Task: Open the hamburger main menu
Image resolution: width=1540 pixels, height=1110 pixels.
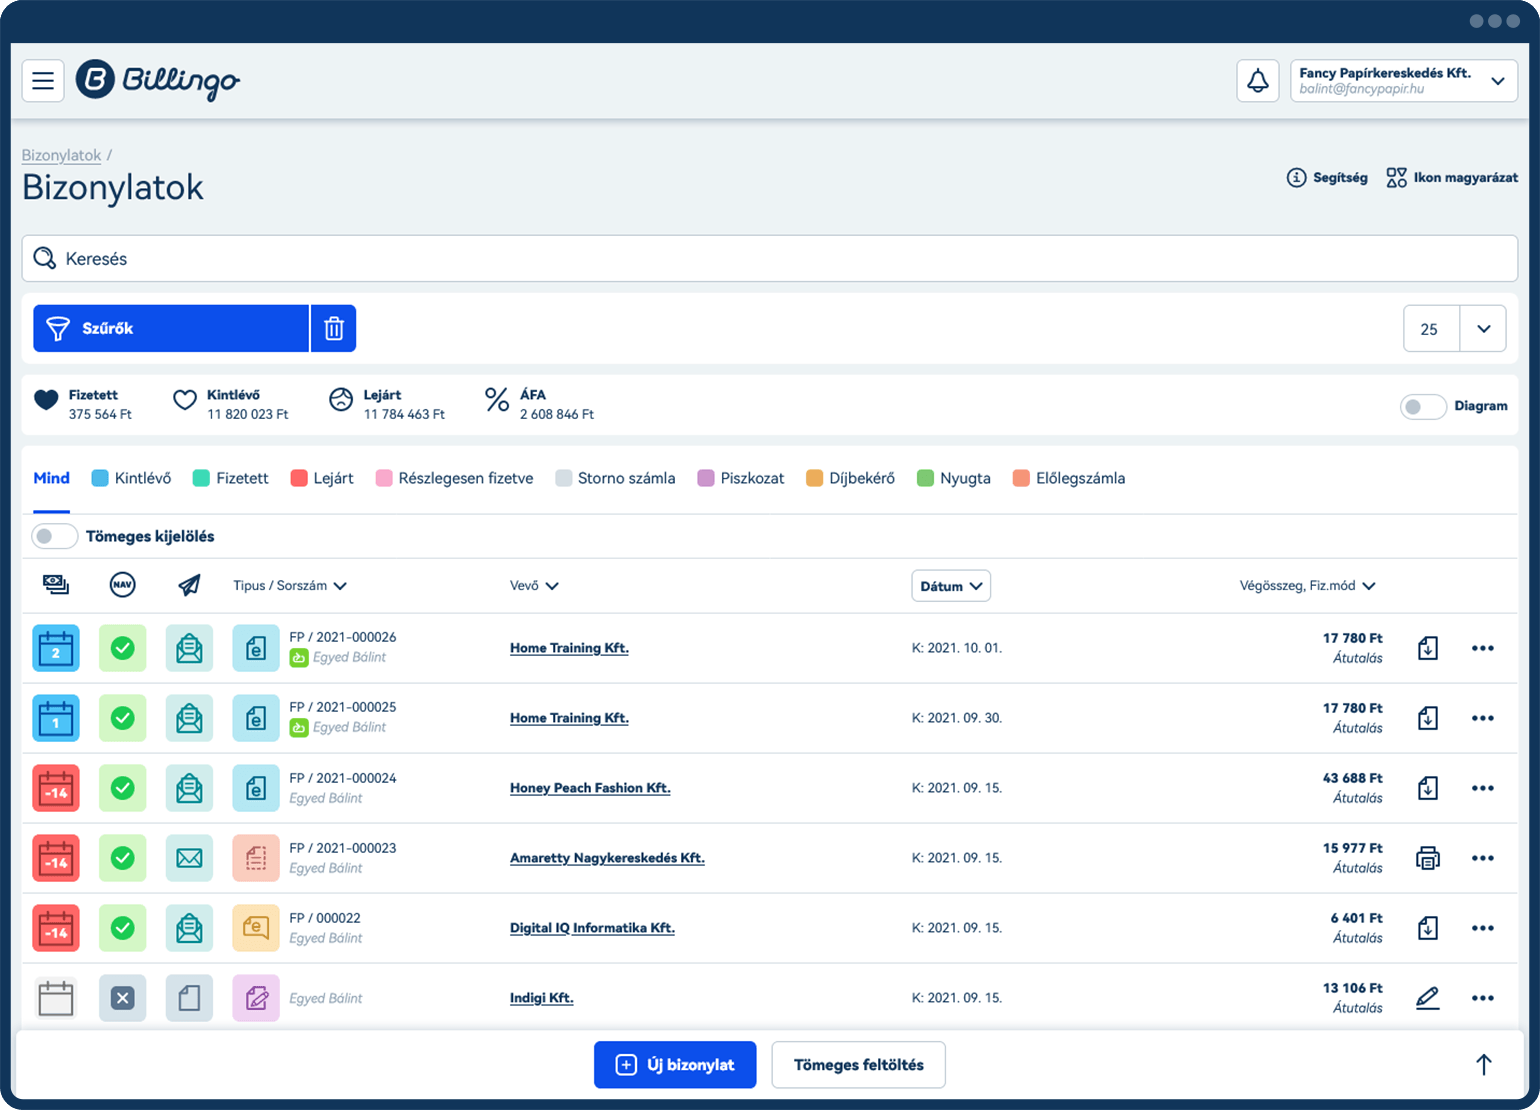Action: tap(43, 81)
